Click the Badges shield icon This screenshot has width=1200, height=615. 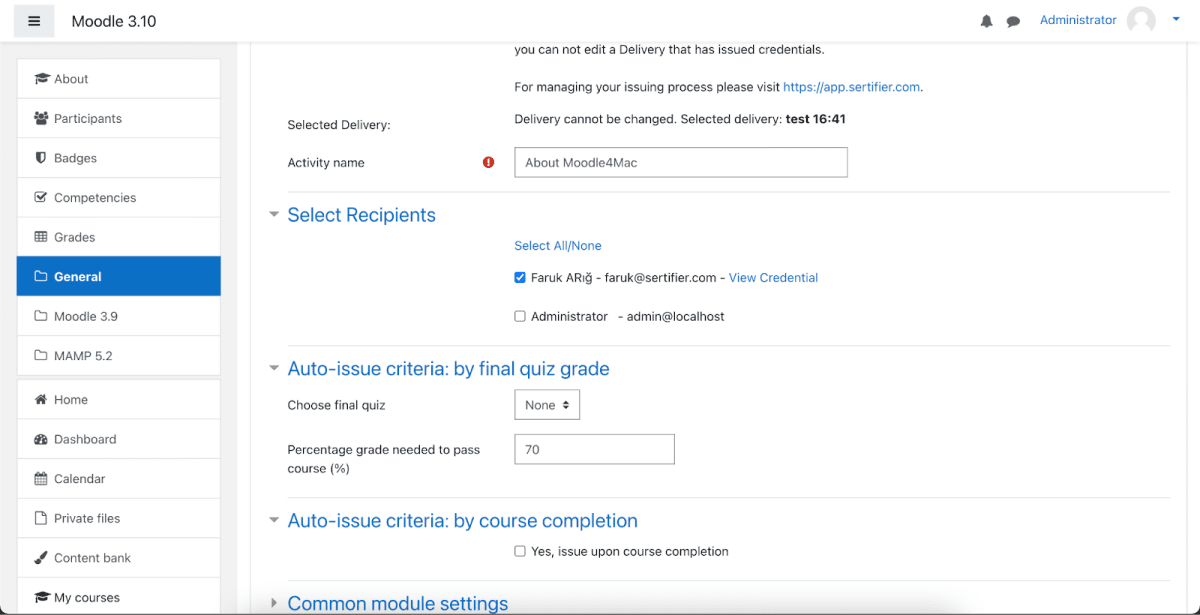point(41,158)
